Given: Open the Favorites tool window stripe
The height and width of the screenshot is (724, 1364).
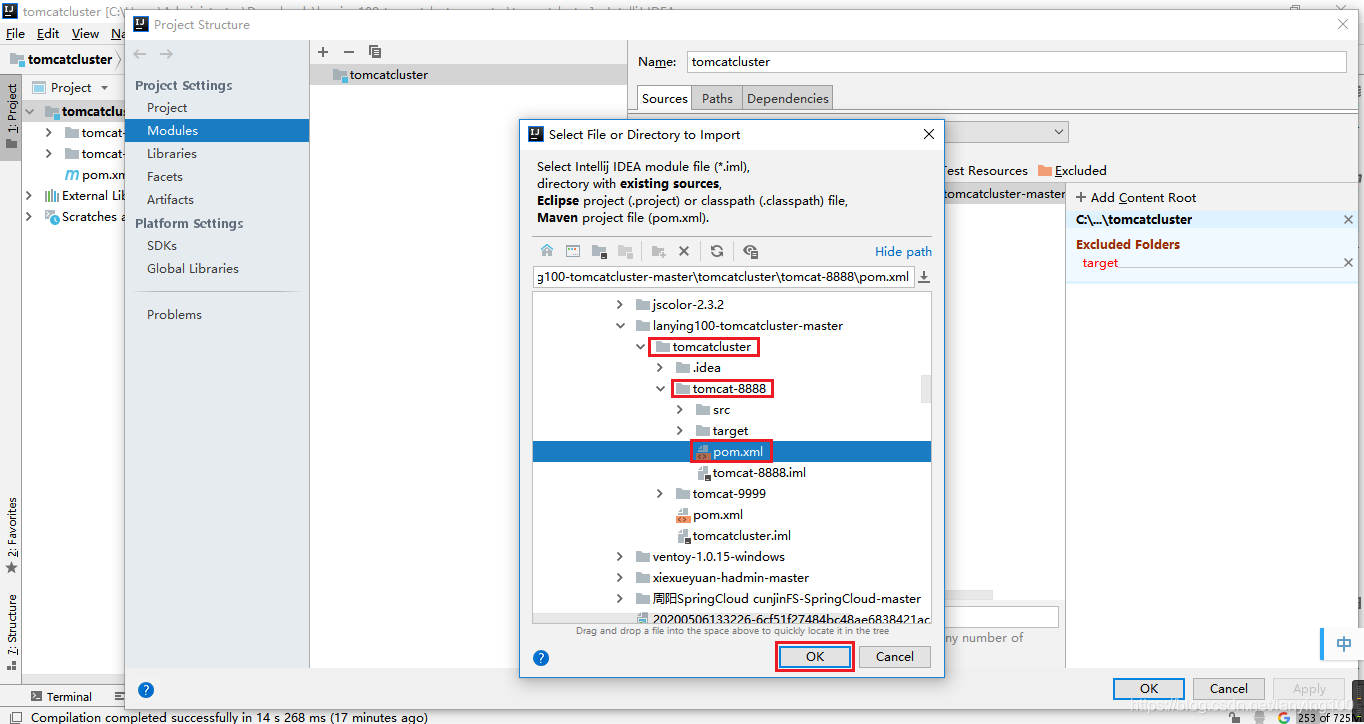Looking at the screenshot, I should point(12,536).
